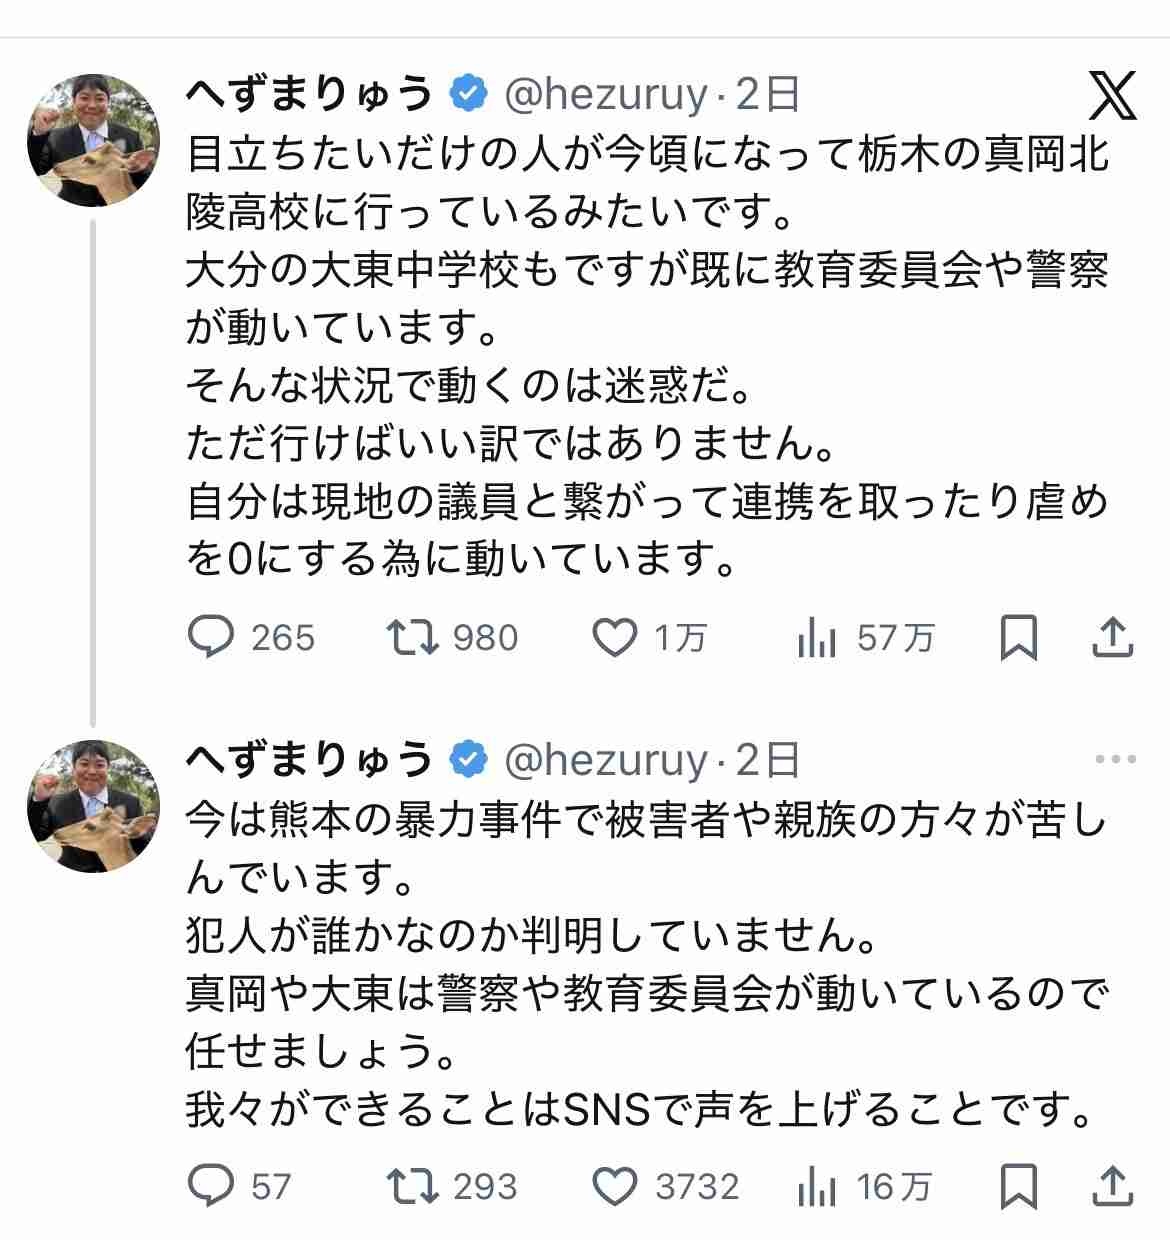Reply to the first tweet with 265 replies
The height and width of the screenshot is (1240, 1170).
coord(211,637)
